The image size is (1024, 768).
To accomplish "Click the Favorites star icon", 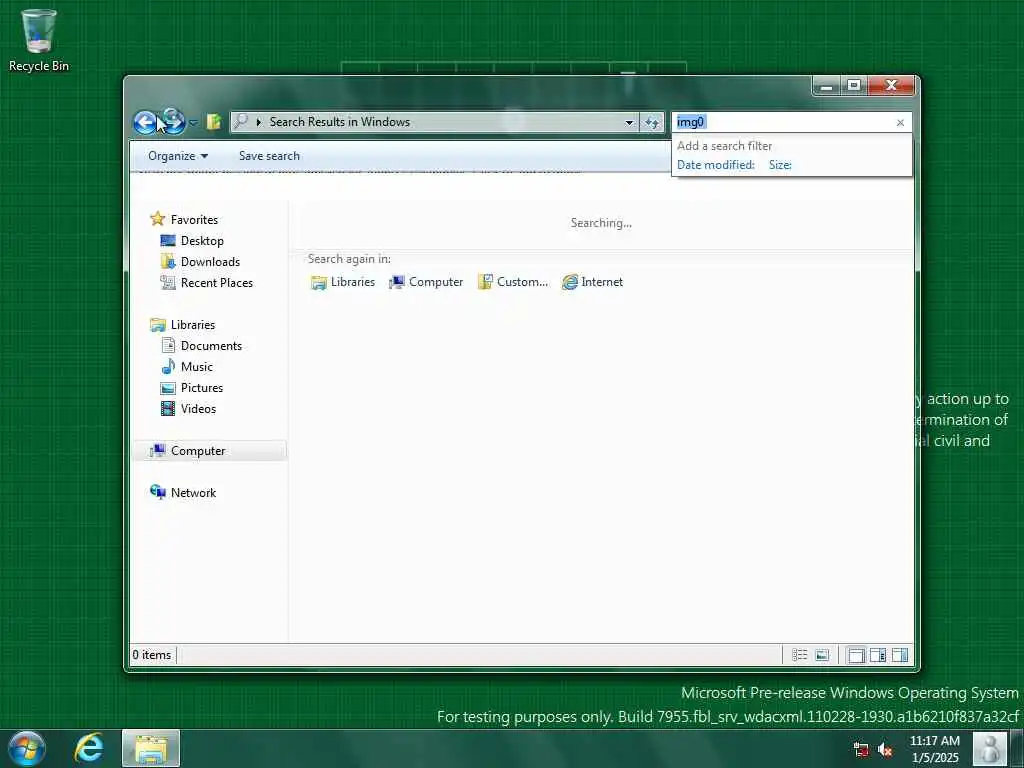I will (157, 219).
